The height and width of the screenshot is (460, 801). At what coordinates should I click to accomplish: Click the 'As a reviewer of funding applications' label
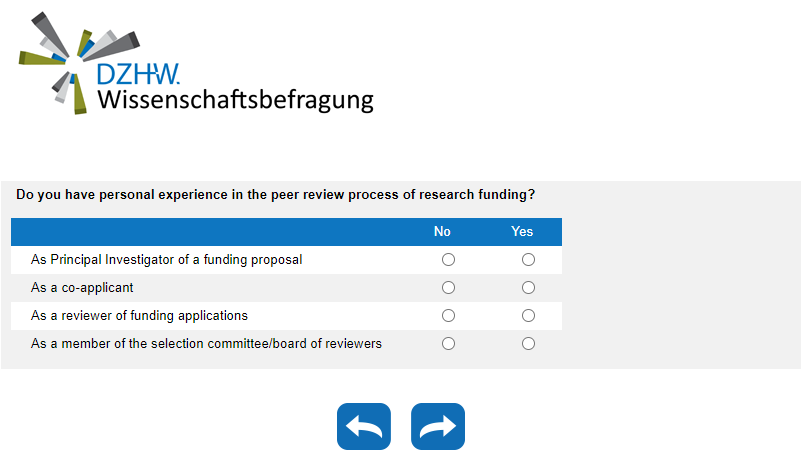[139, 316]
